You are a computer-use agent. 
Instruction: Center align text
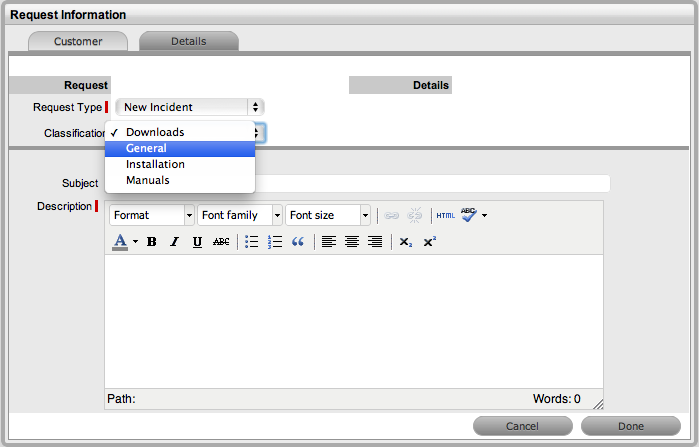(x=352, y=242)
